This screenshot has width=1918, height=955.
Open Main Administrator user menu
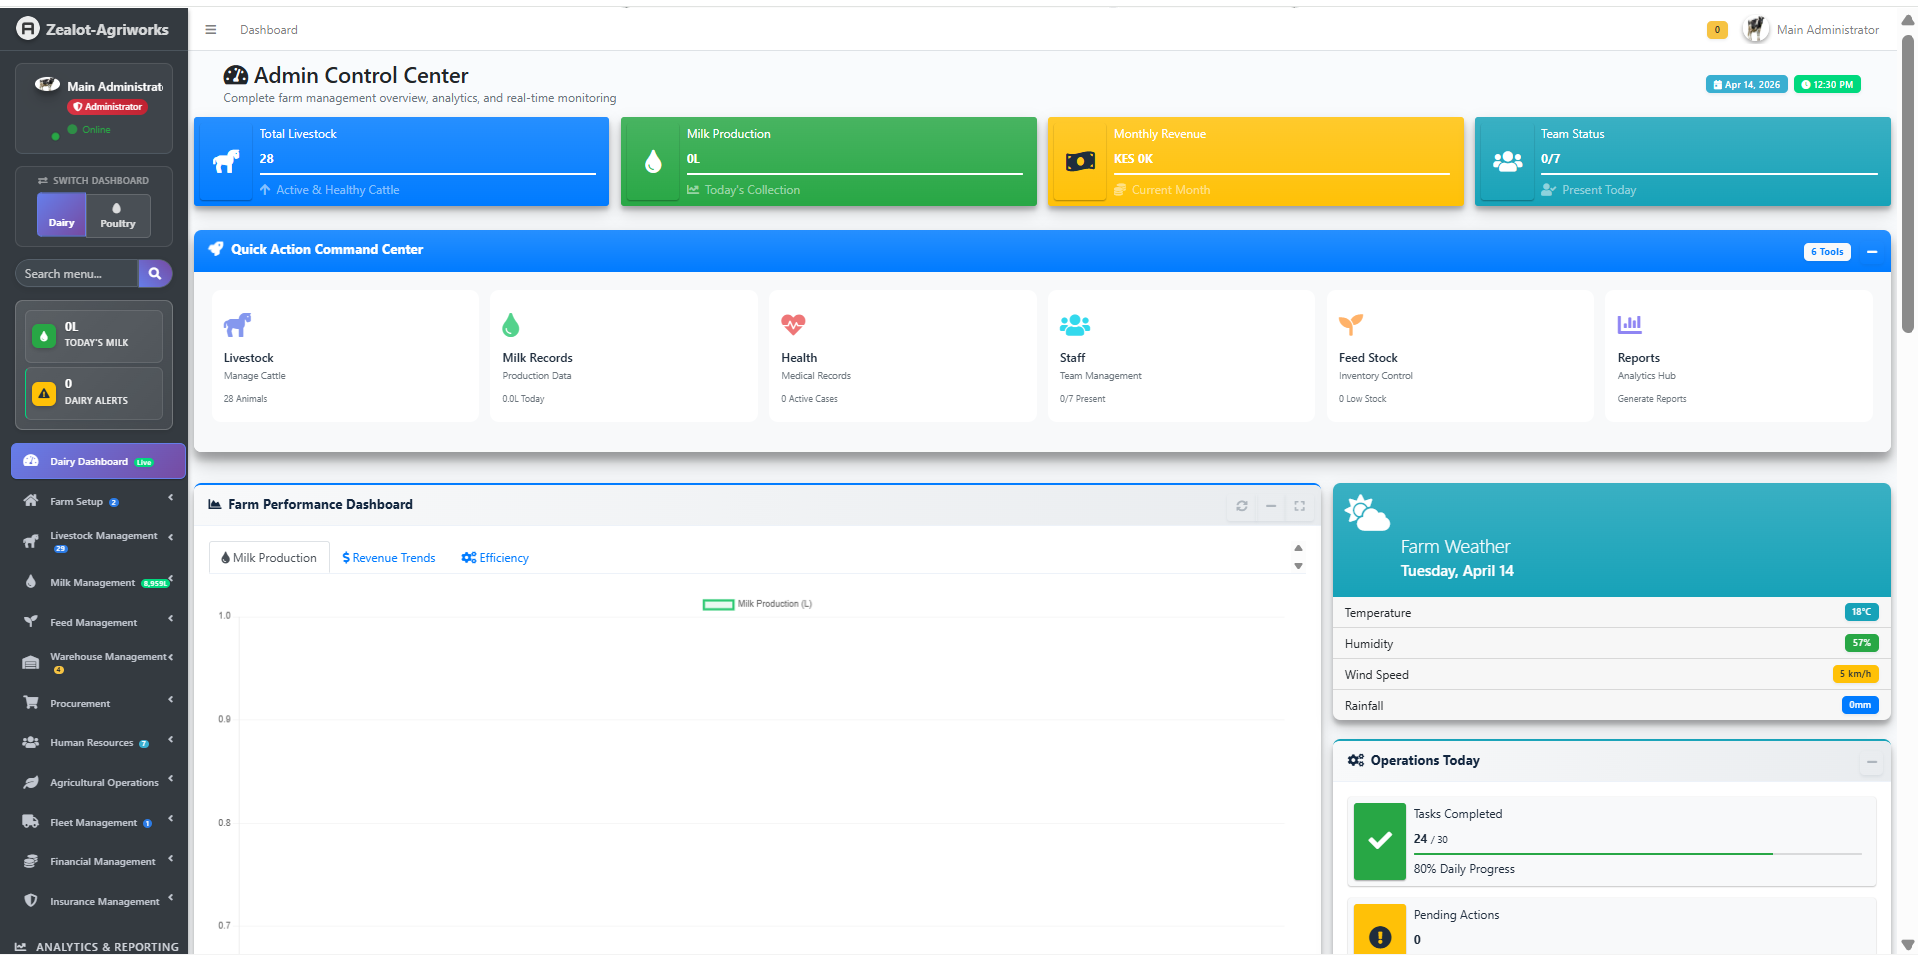point(1811,30)
